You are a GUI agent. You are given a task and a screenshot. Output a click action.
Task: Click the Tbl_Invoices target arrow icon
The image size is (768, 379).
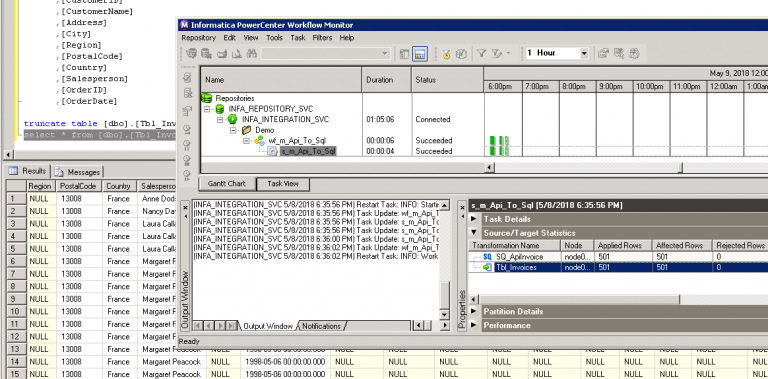pos(487,267)
